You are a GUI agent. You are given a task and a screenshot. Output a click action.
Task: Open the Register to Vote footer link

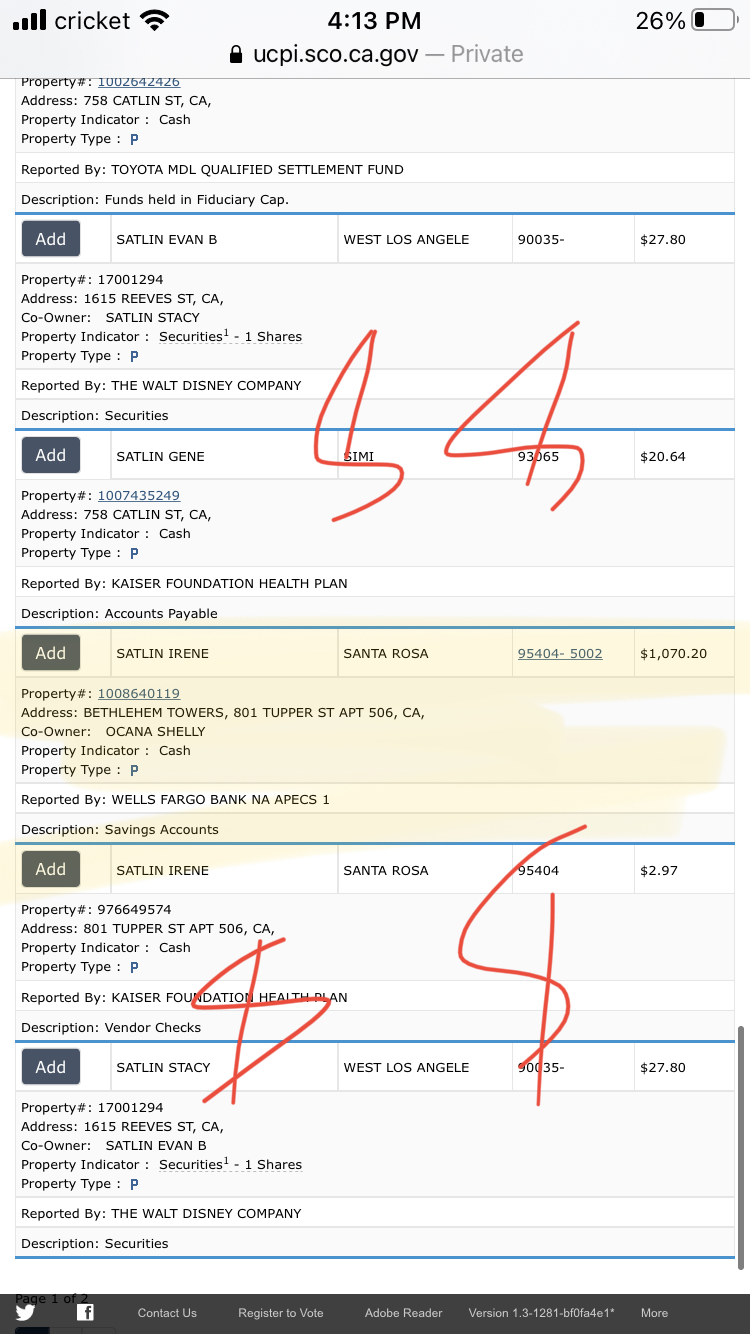(x=281, y=1313)
